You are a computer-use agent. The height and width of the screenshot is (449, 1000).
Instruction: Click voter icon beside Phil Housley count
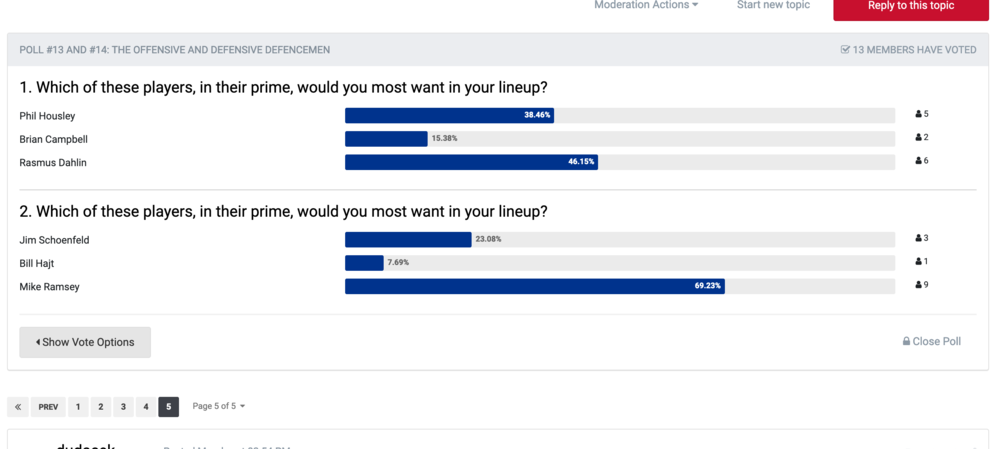tap(918, 114)
